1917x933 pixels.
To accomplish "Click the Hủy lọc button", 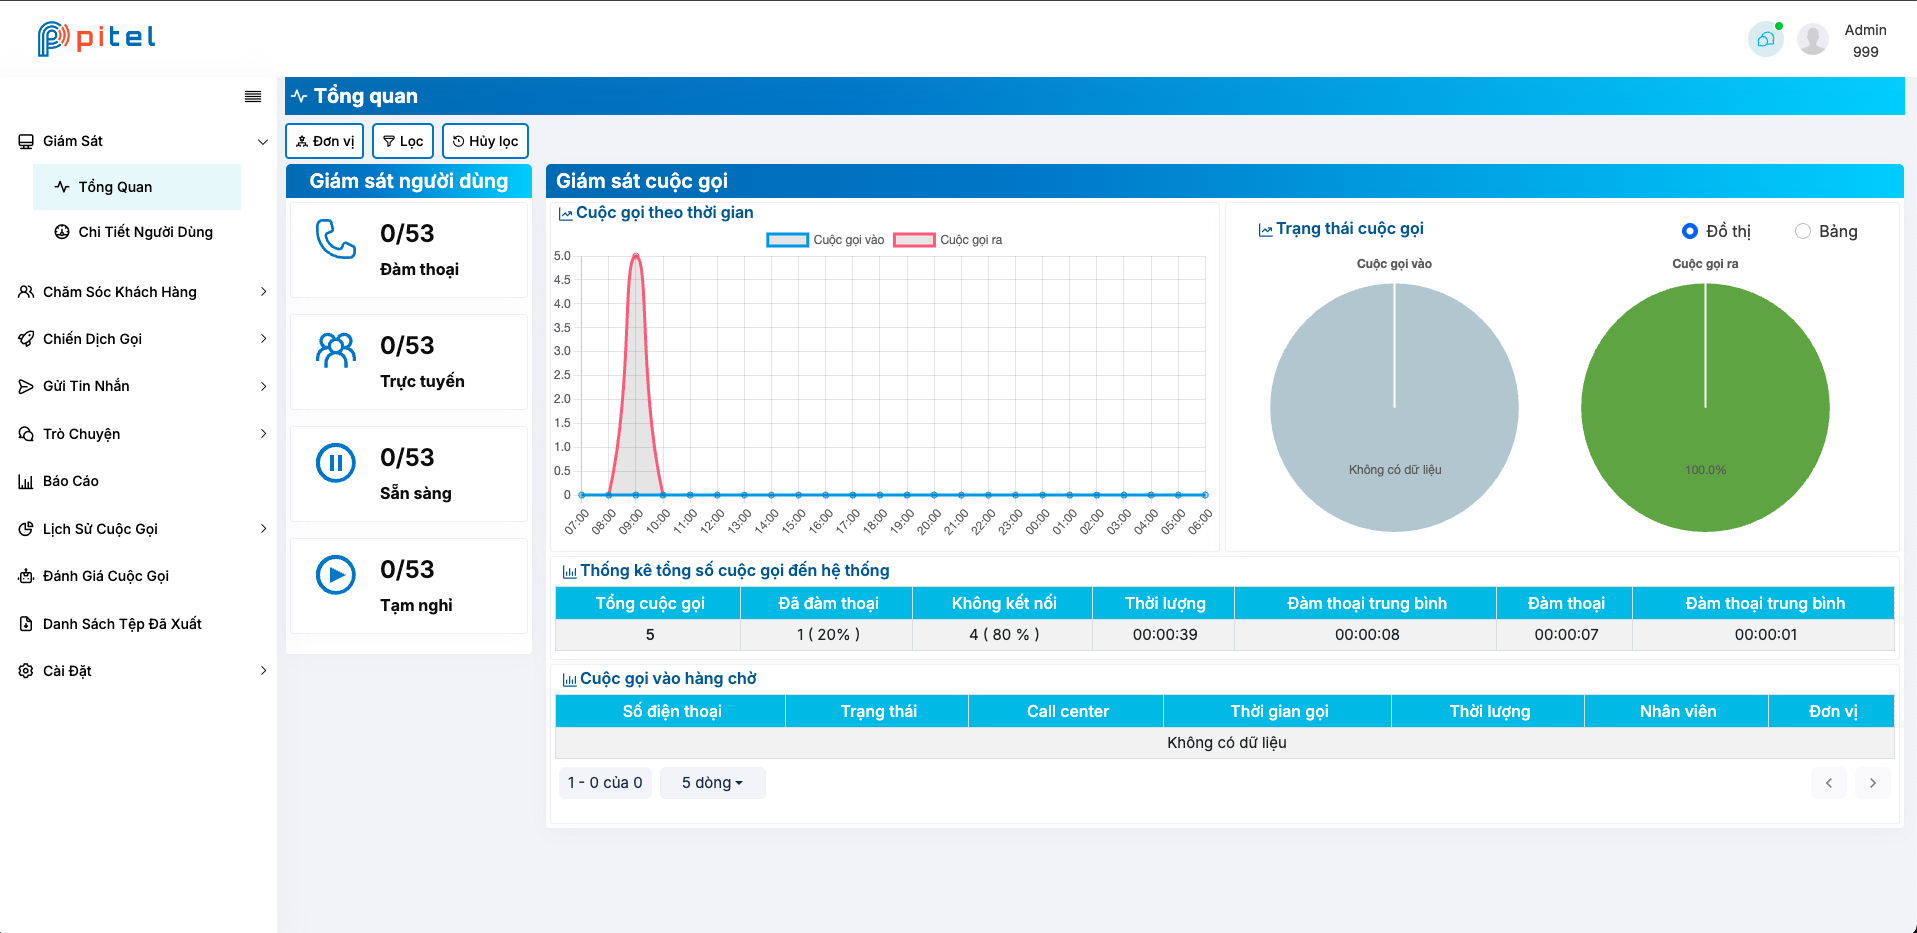I will tap(485, 141).
